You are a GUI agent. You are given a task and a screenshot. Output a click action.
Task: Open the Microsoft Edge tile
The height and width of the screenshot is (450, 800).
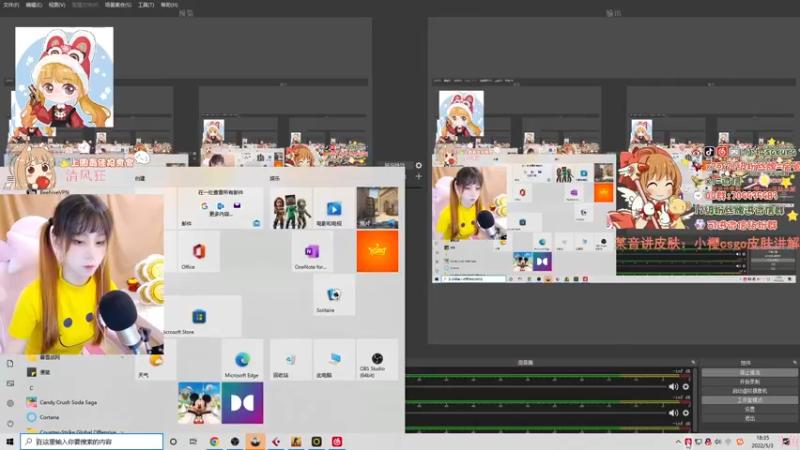click(x=242, y=360)
